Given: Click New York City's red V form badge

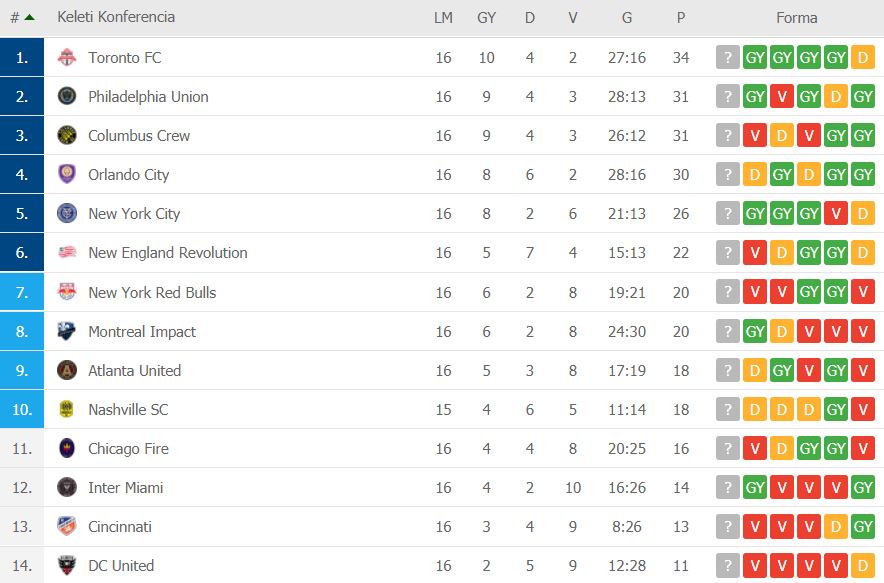Looking at the screenshot, I should 836,214.
